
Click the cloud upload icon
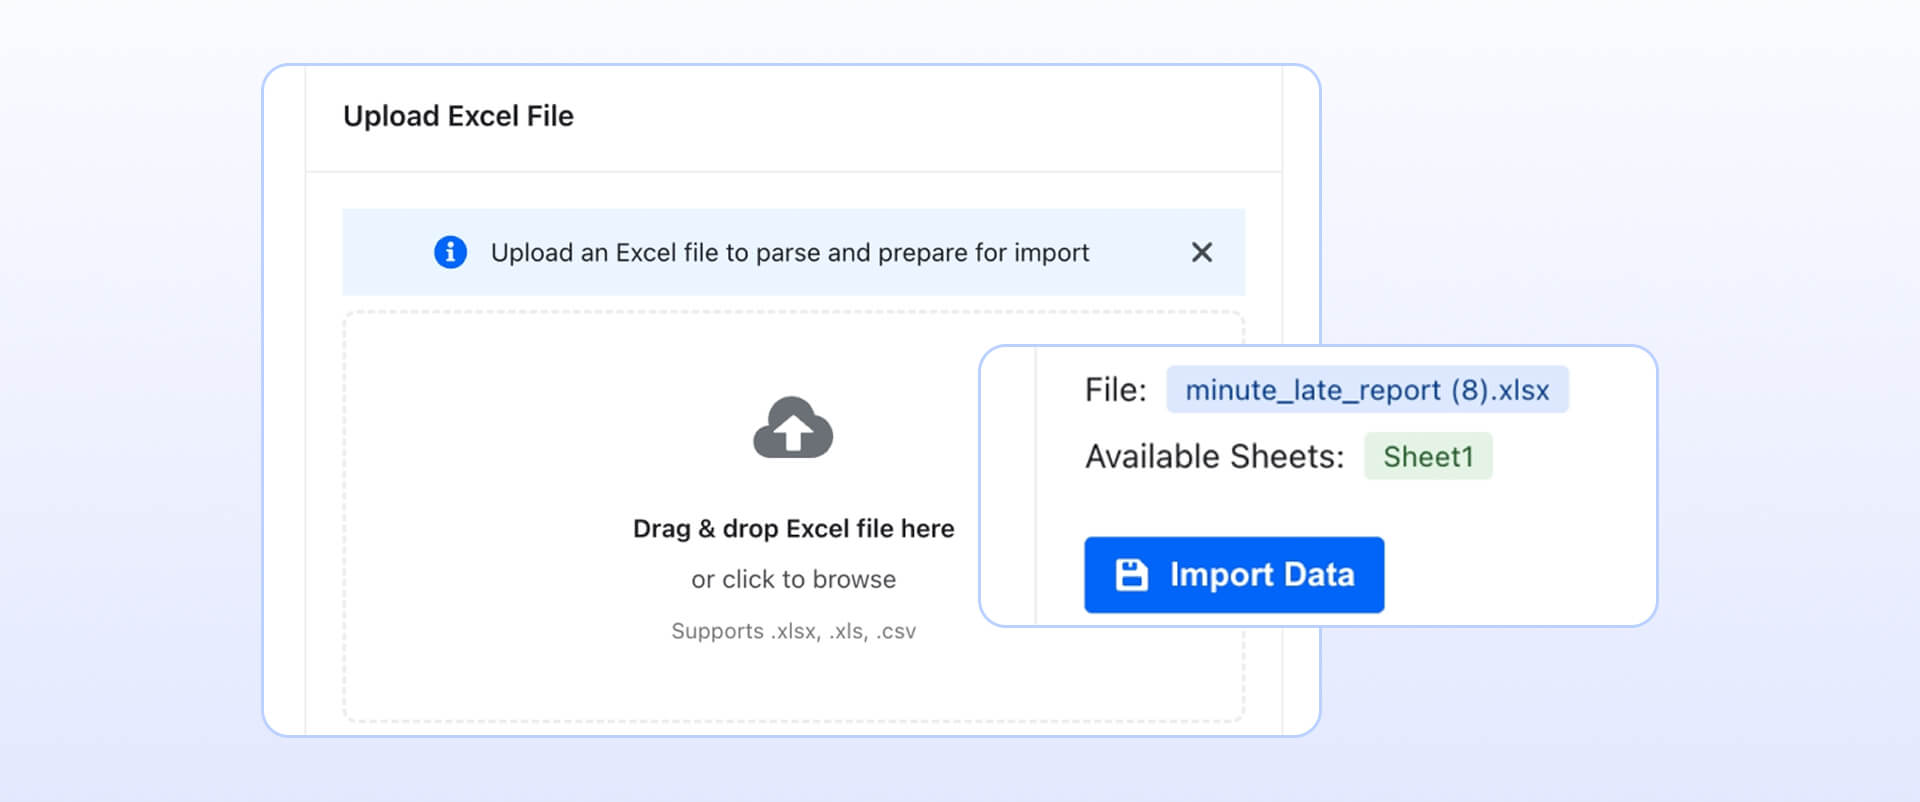[x=793, y=428]
